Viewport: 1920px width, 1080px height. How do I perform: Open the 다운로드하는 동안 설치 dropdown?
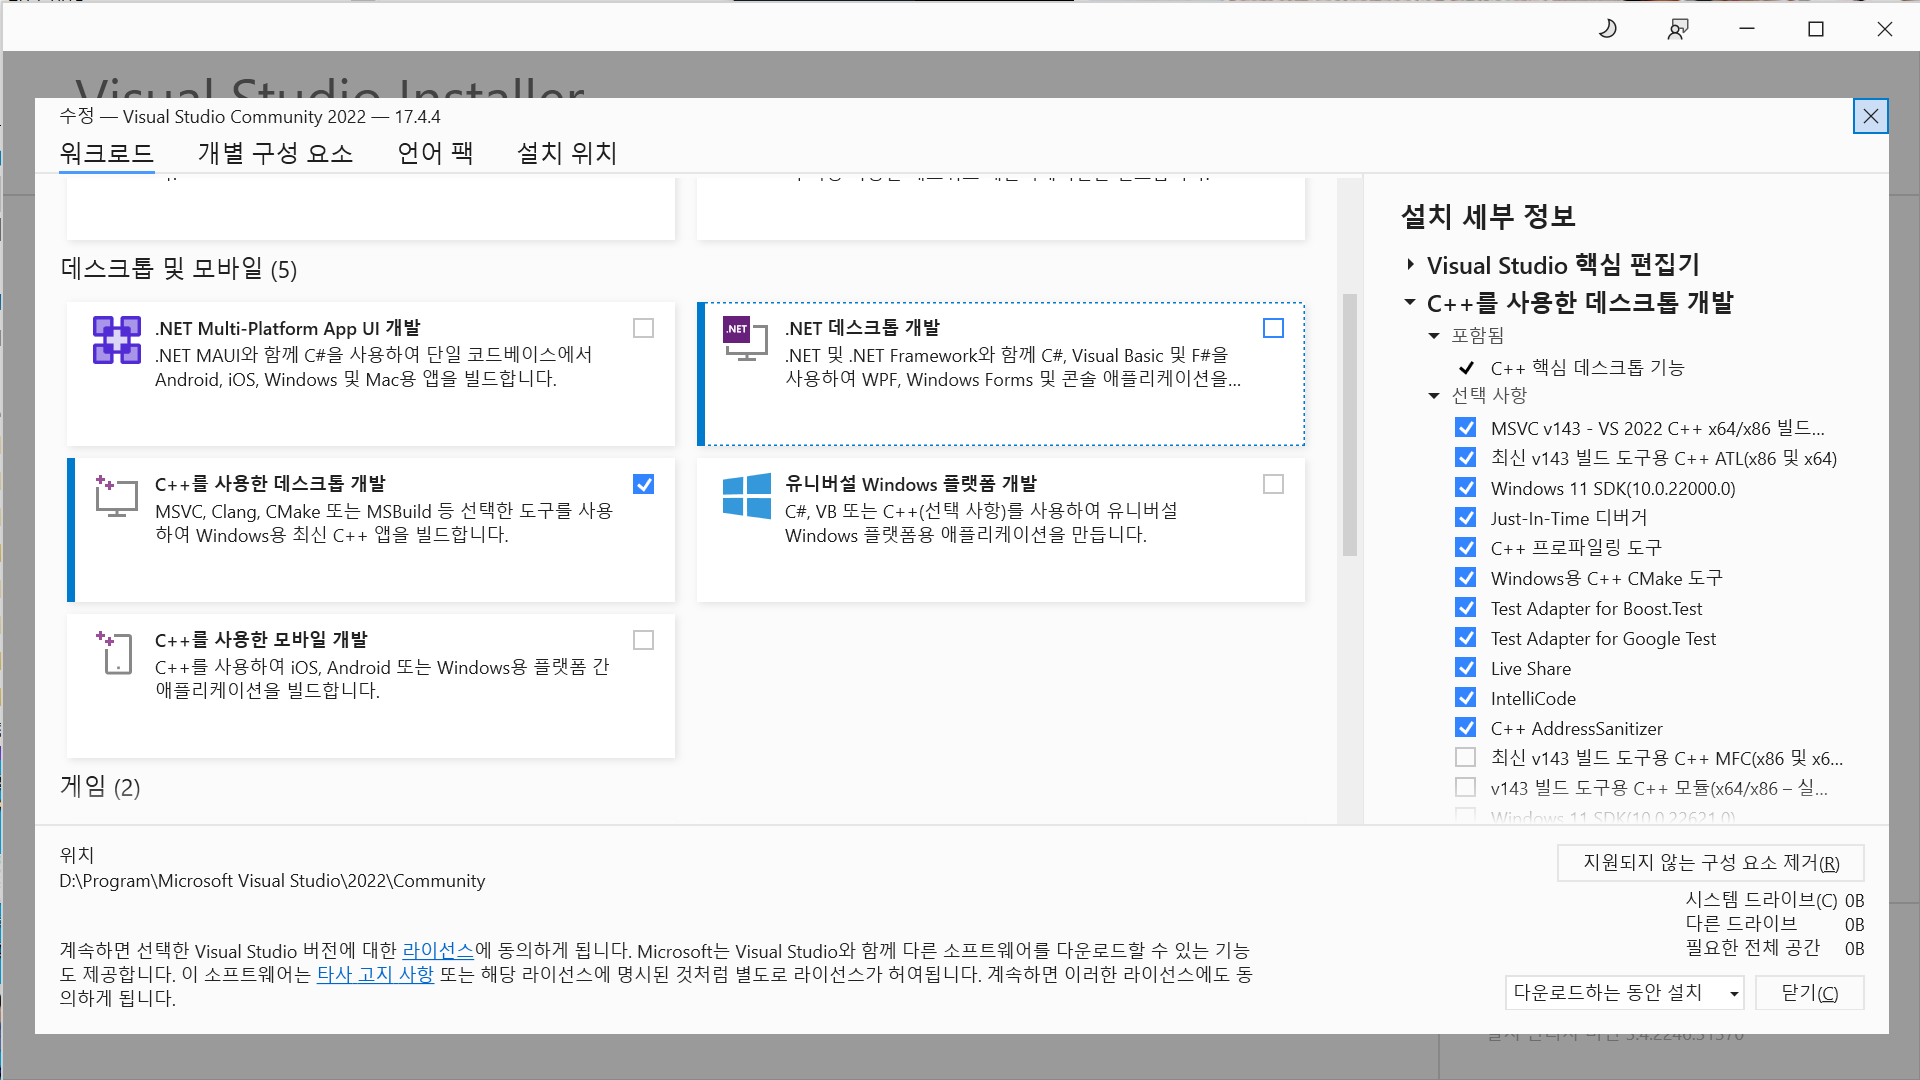click(1624, 993)
